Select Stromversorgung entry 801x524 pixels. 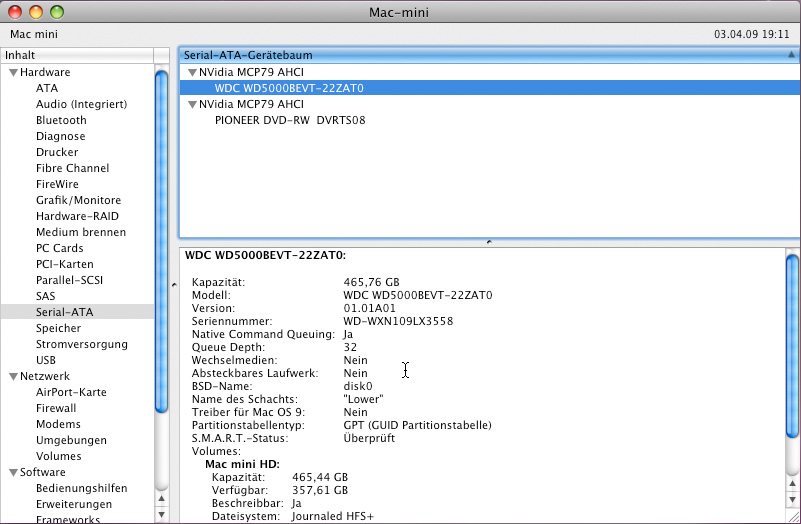click(x=82, y=344)
